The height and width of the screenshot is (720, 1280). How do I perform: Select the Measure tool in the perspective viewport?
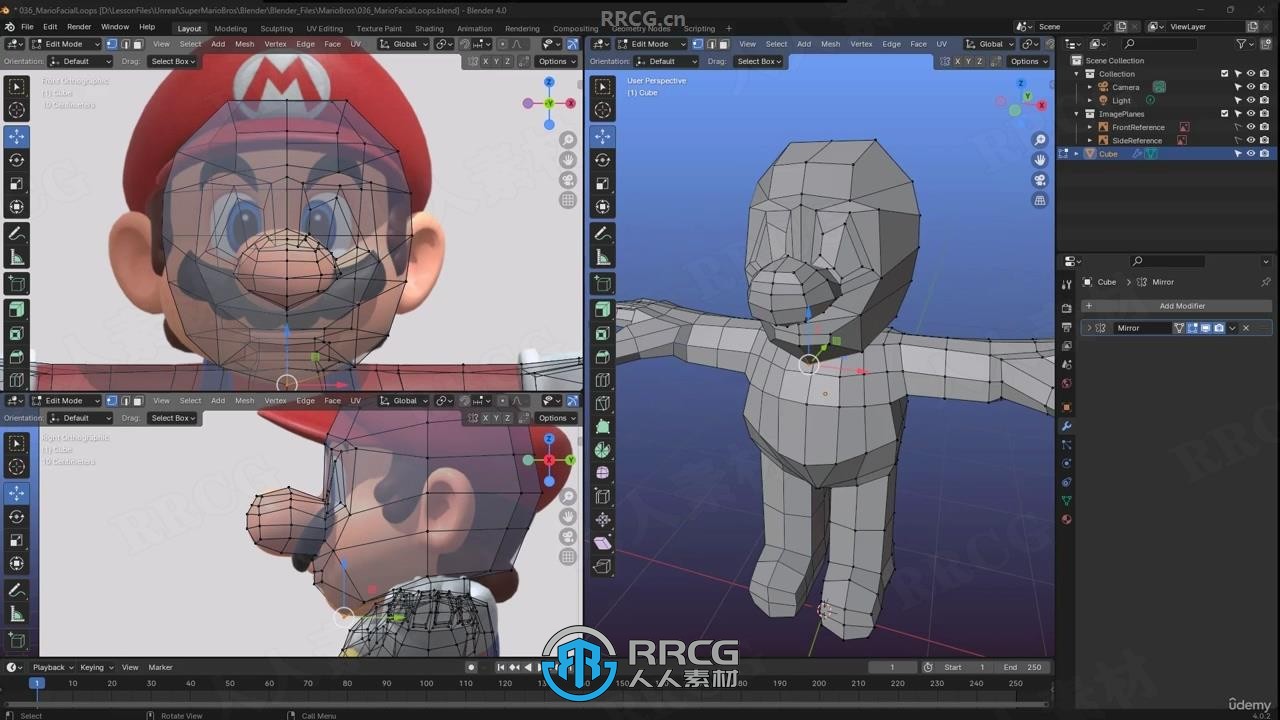603,258
